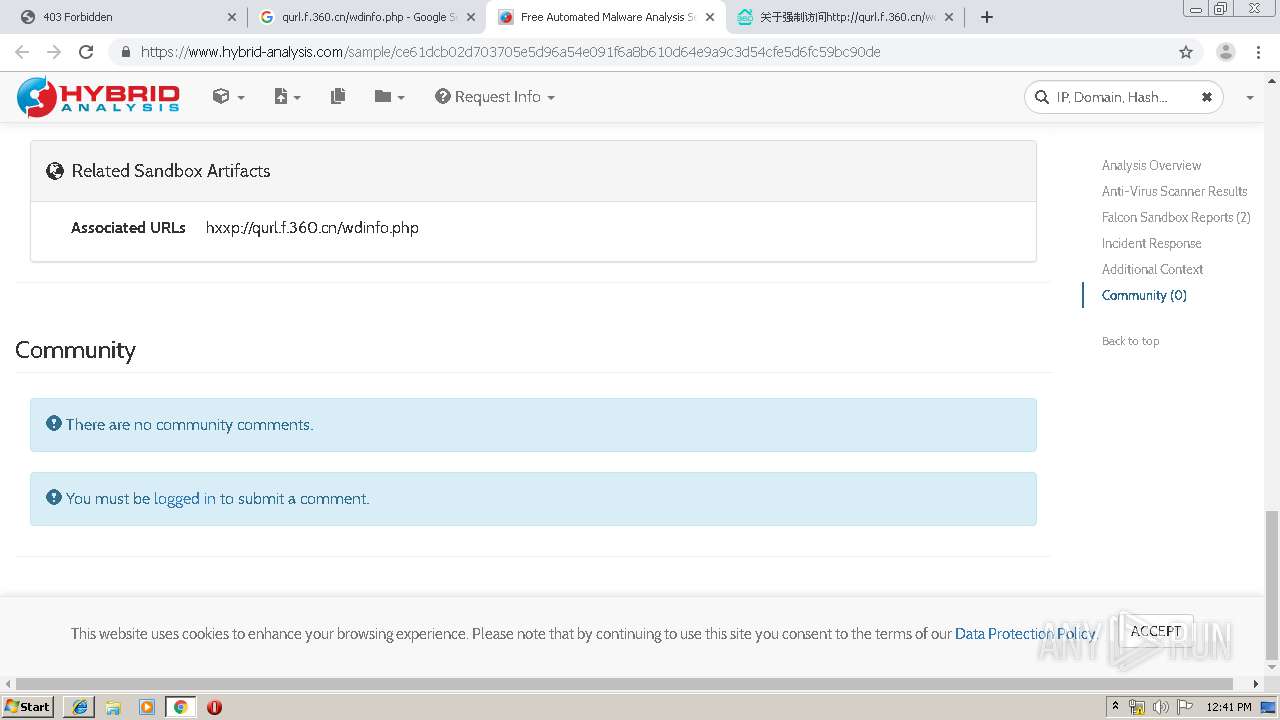The height and width of the screenshot is (720, 1280).
Task: Open media player from taskbar
Action: [147, 707]
